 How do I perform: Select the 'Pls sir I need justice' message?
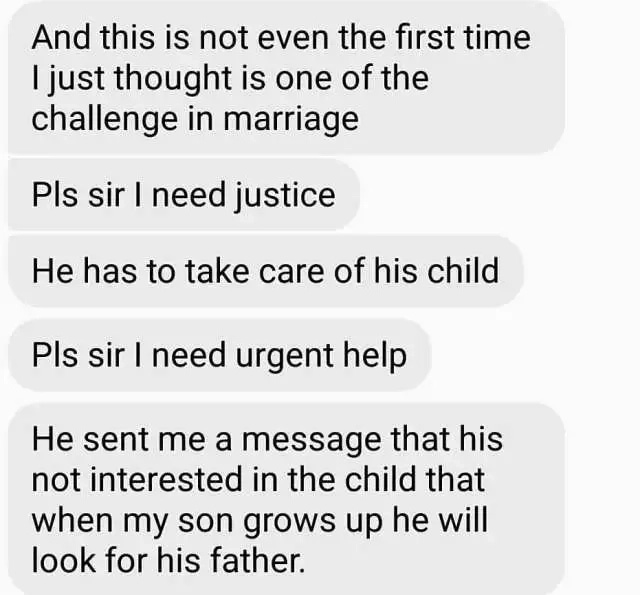(184, 195)
